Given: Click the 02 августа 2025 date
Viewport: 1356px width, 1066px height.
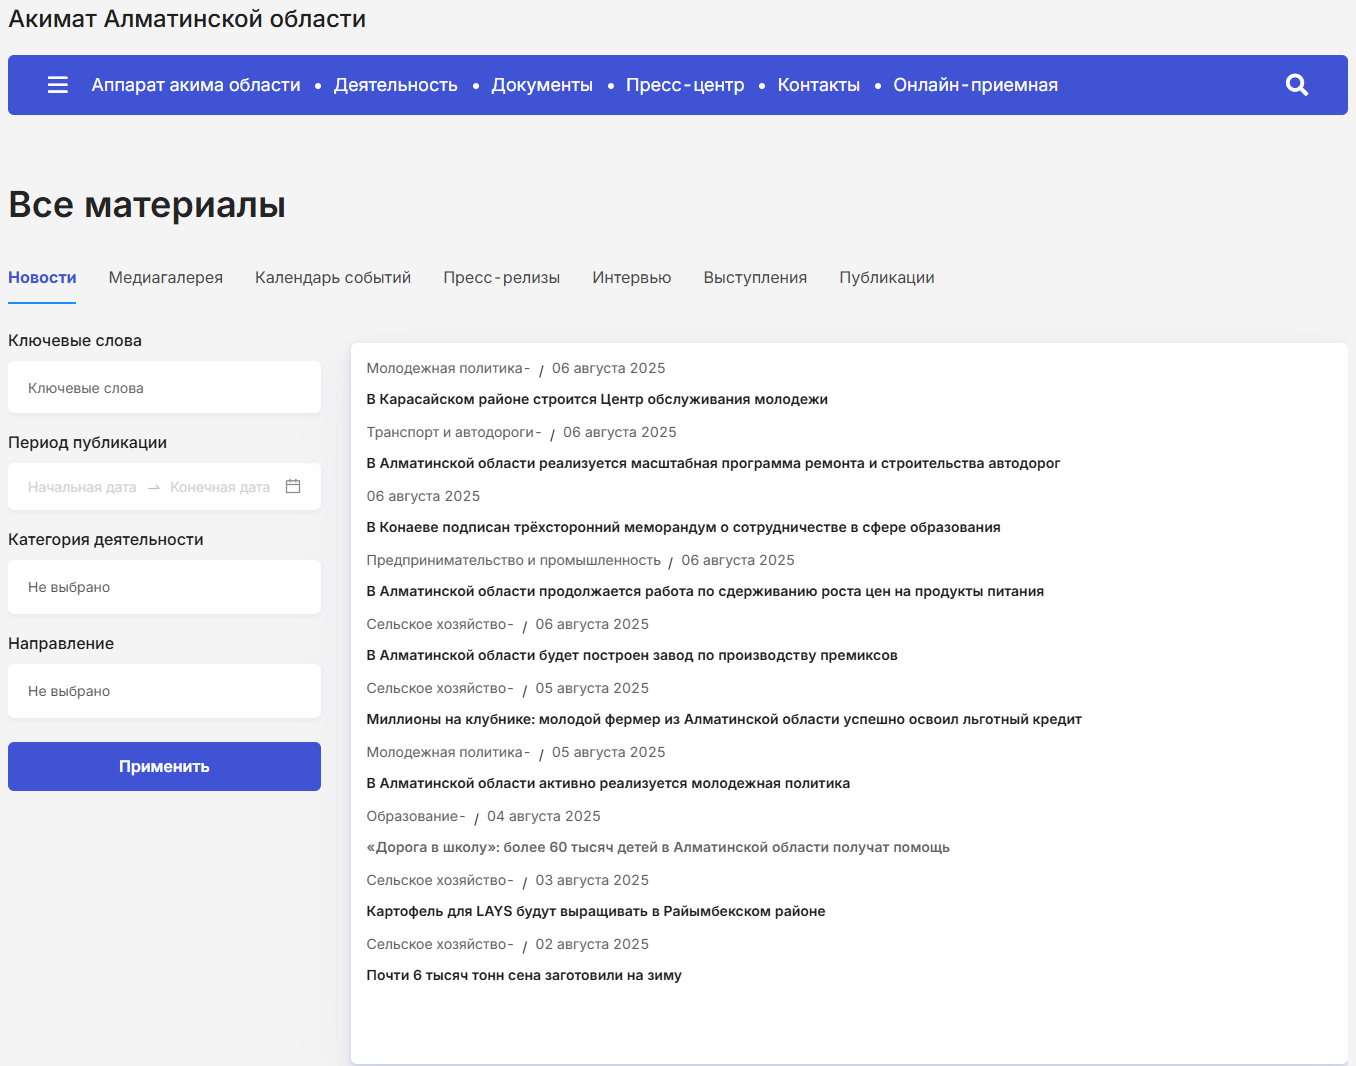Looking at the screenshot, I should [x=592, y=944].
